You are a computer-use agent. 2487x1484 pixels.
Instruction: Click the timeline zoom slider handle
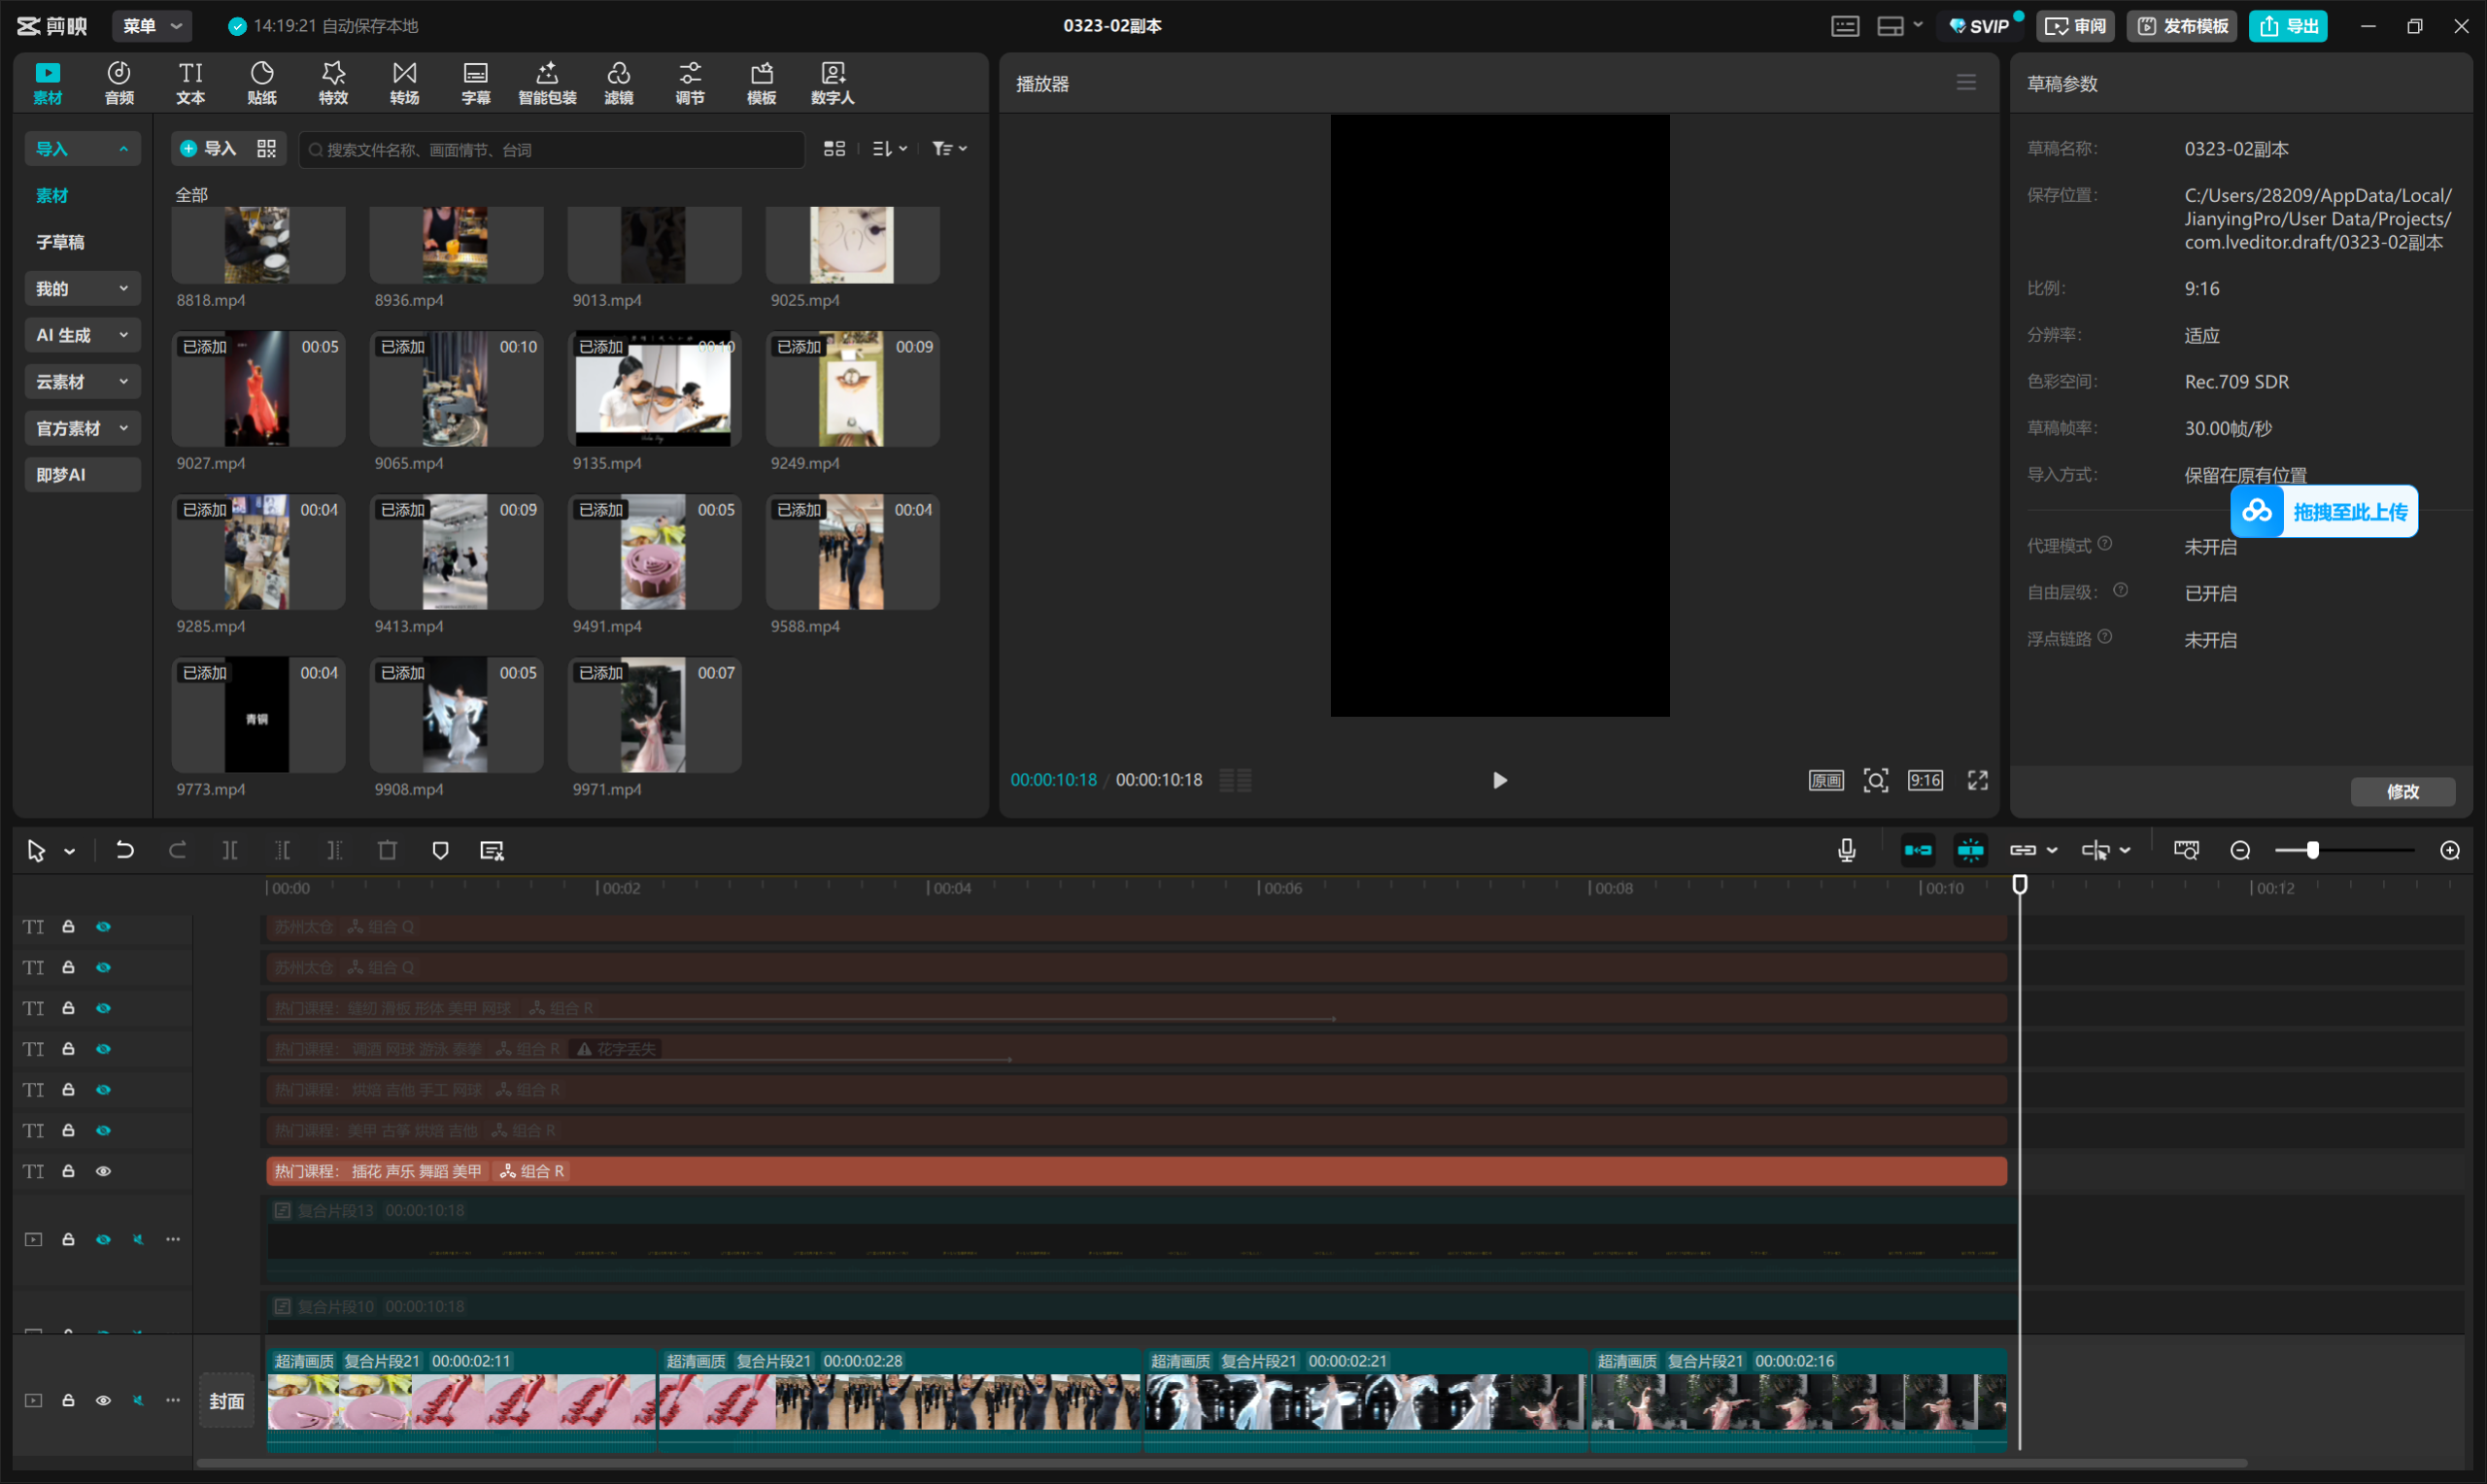[x=2312, y=850]
